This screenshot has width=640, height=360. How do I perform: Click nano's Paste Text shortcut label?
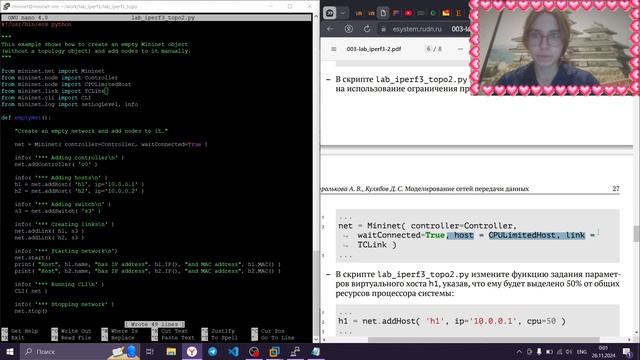(x=178, y=338)
